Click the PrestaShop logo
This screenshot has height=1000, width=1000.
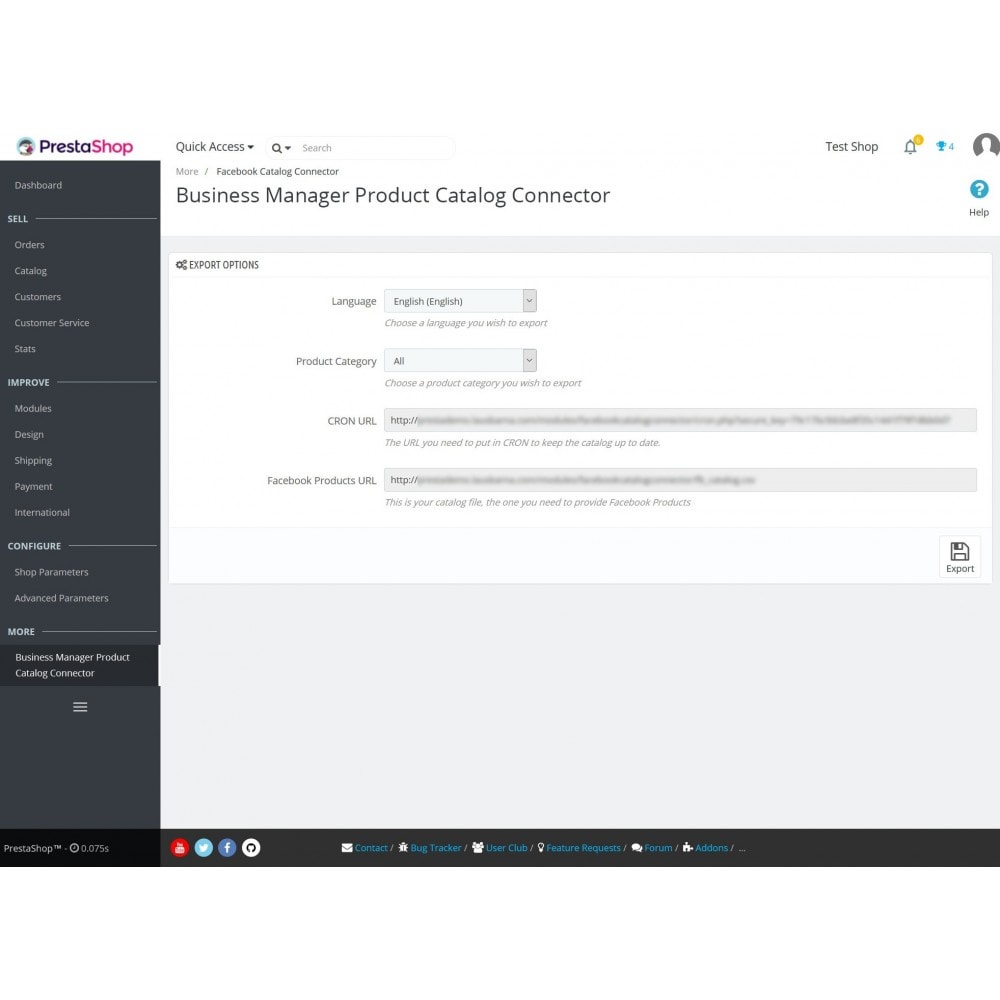tap(75, 147)
